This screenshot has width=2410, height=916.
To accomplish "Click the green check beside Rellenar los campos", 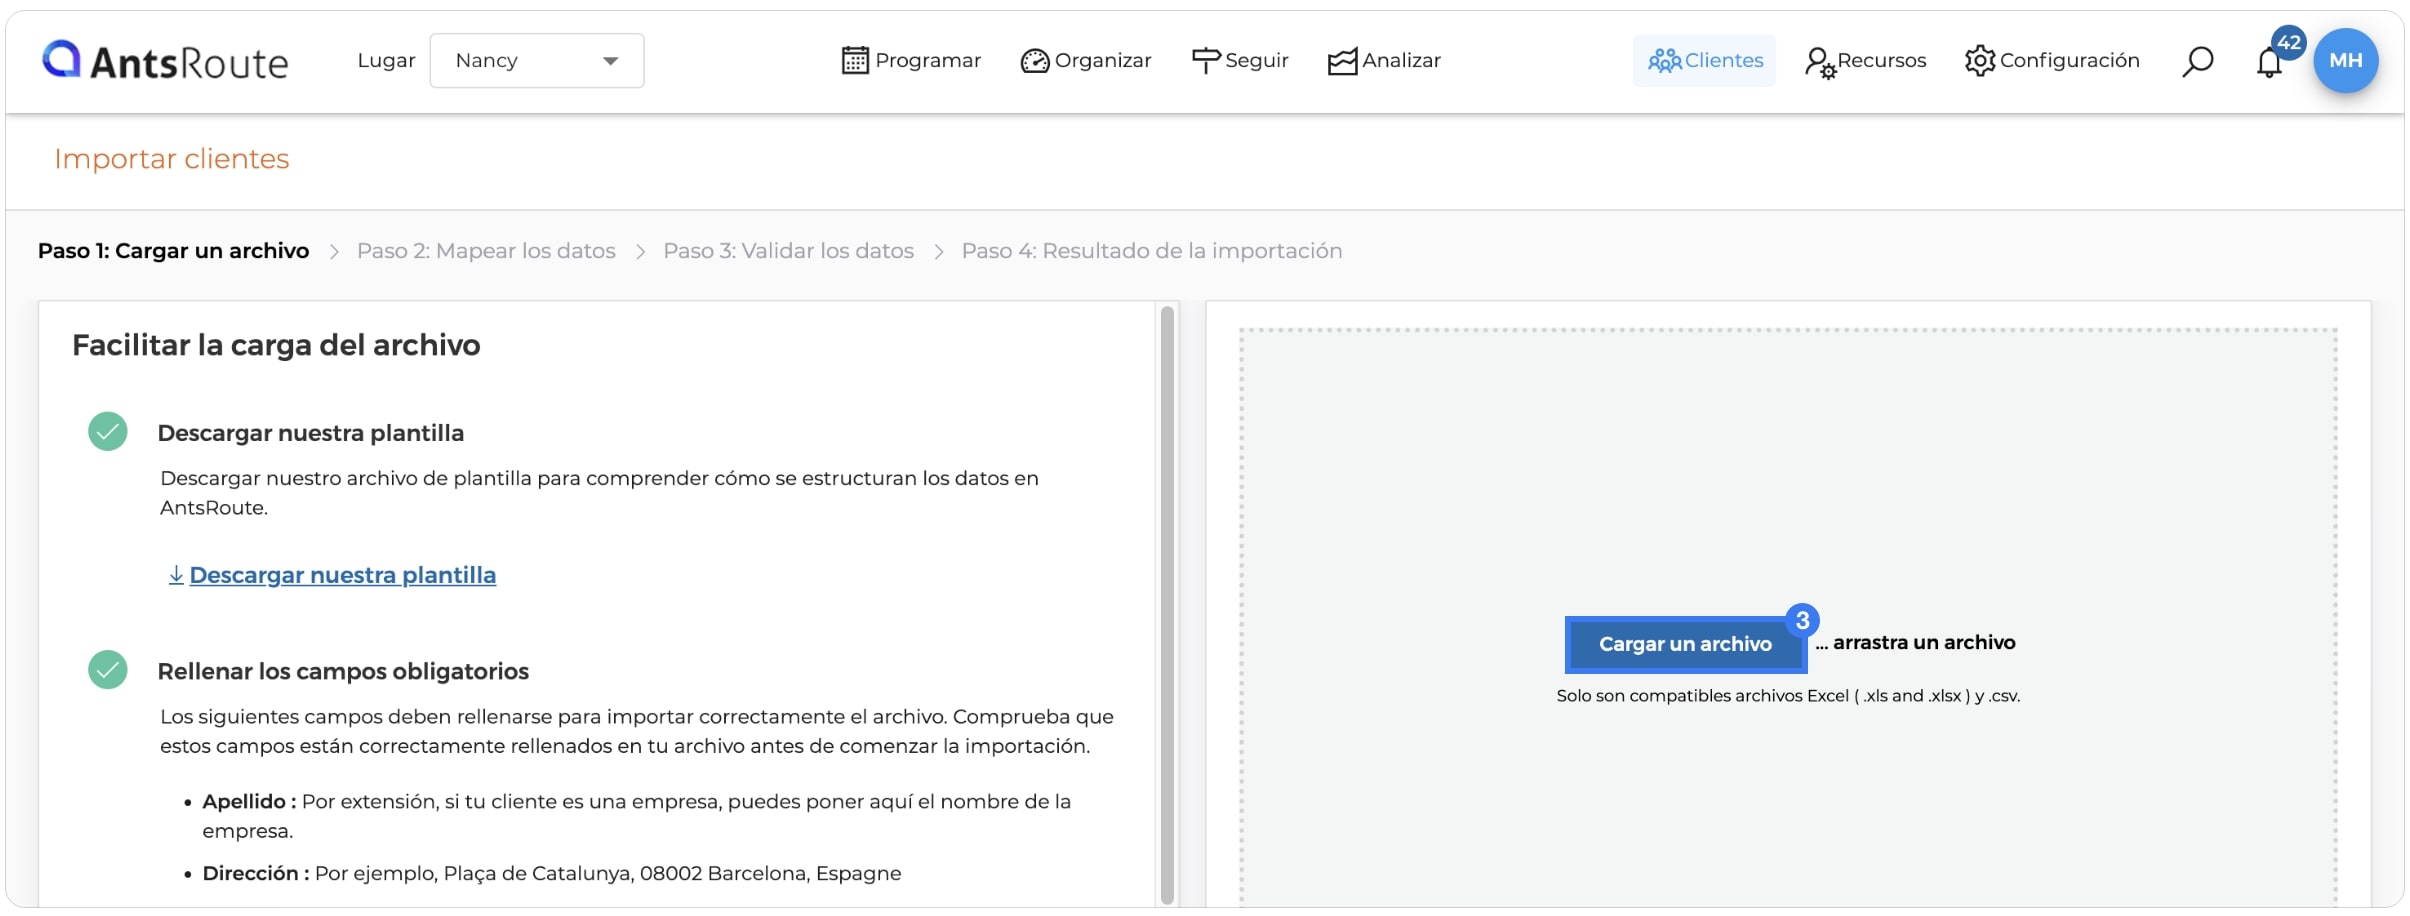I will pyautogui.click(x=108, y=670).
